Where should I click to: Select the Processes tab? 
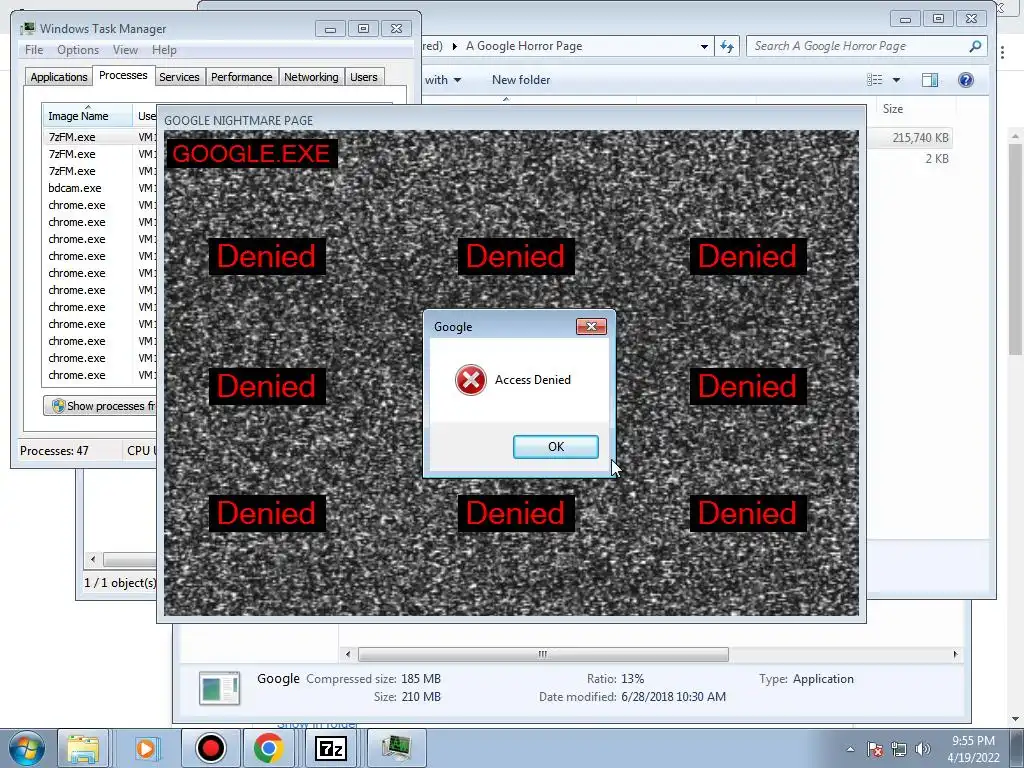123,75
